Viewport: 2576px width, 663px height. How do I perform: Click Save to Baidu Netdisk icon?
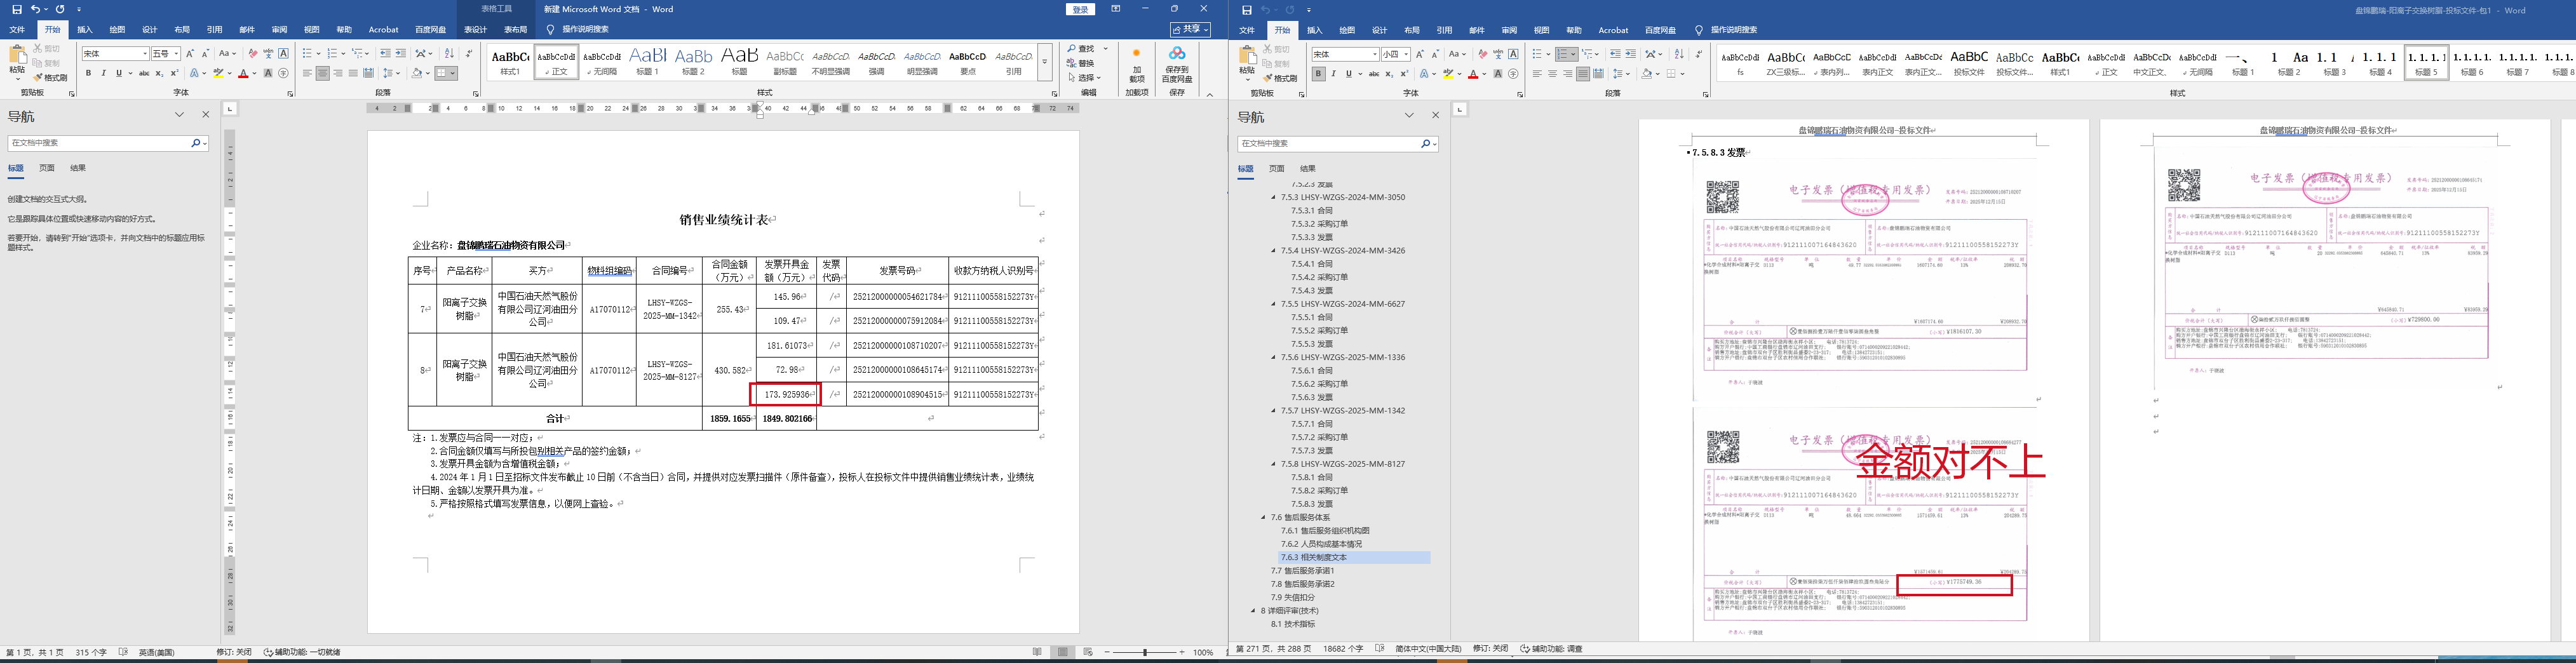(x=1176, y=60)
